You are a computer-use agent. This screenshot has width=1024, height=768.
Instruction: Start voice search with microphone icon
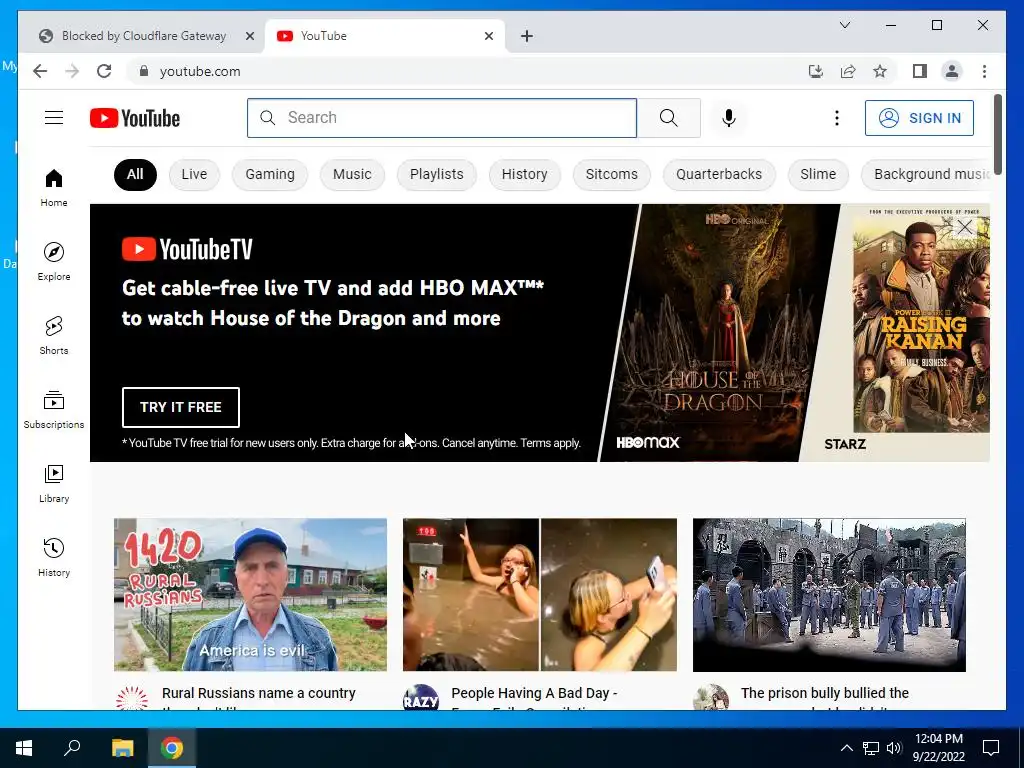point(729,118)
